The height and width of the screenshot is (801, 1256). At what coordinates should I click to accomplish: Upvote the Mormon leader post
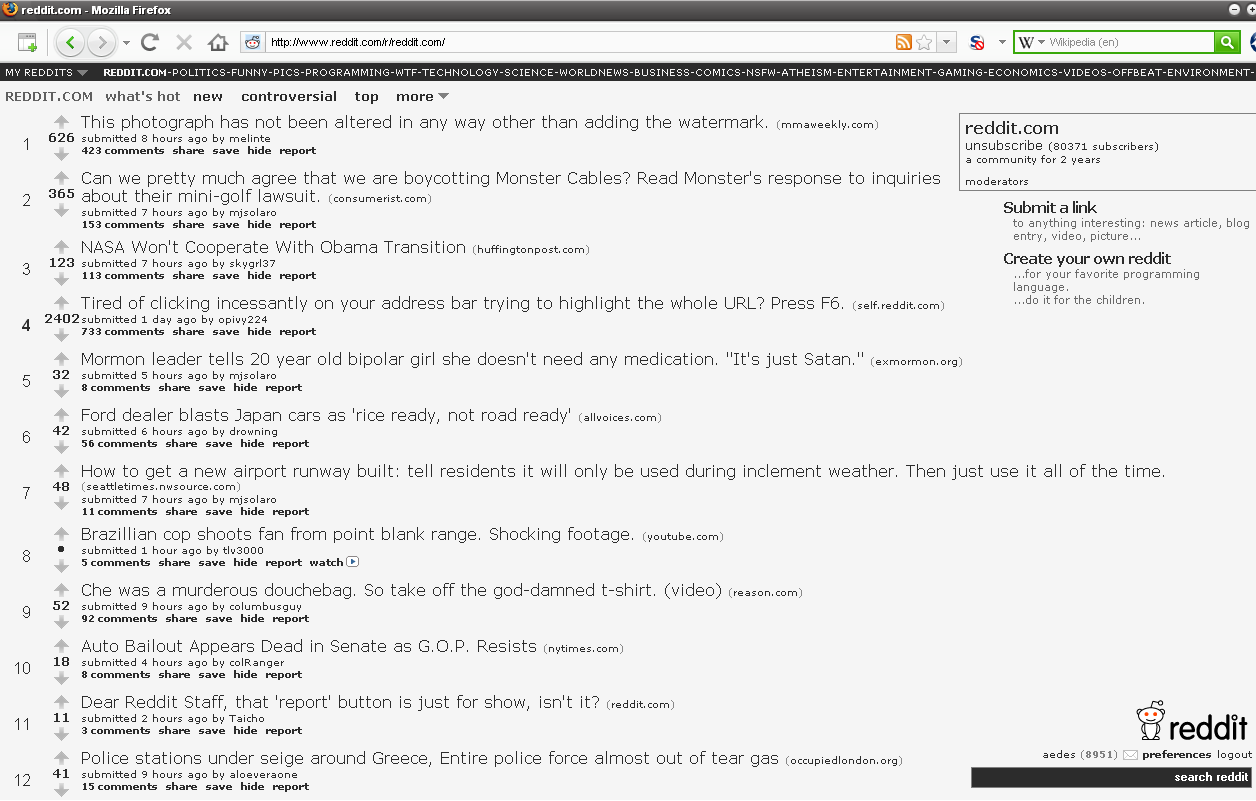click(61, 360)
